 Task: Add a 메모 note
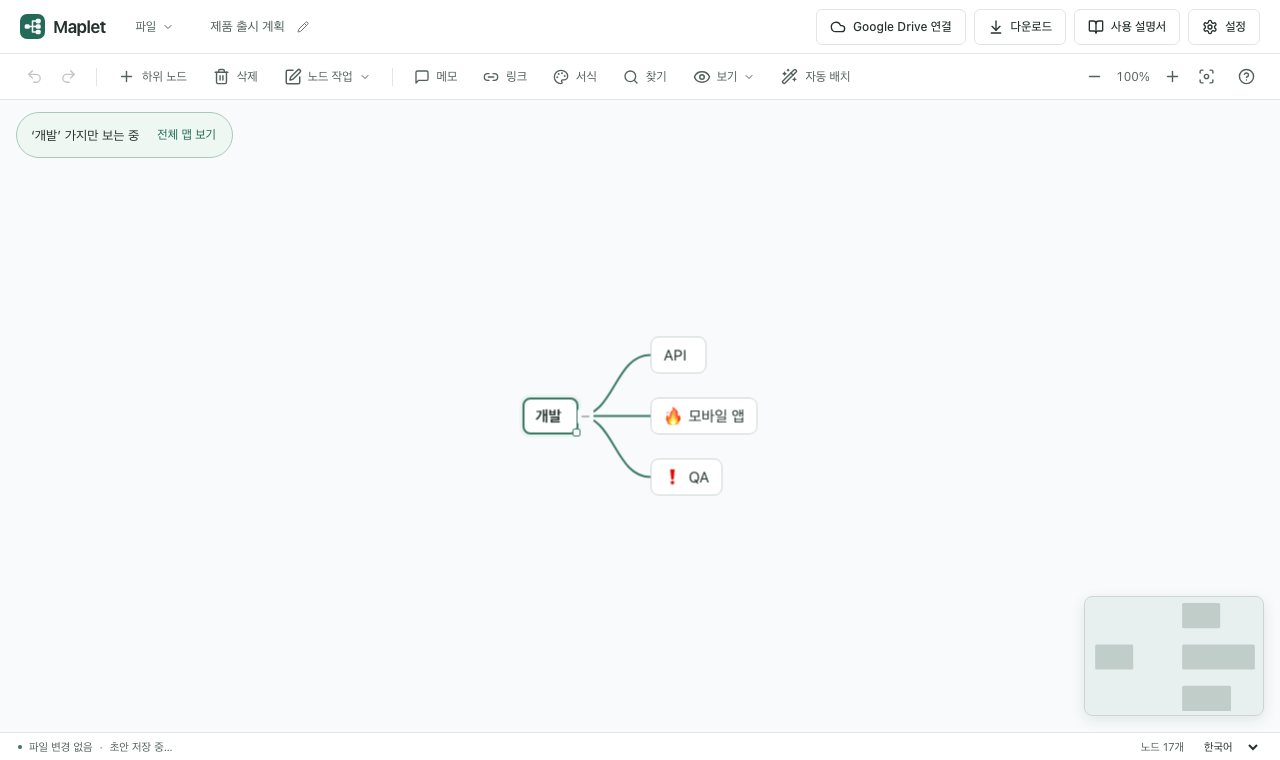[436, 77]
